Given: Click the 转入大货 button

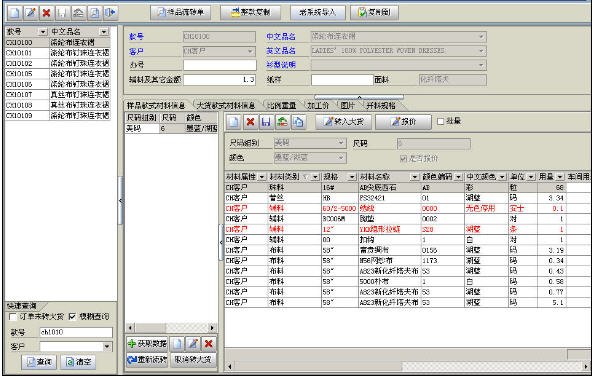Looking at the screenshot, I should [x=343, y=122].
